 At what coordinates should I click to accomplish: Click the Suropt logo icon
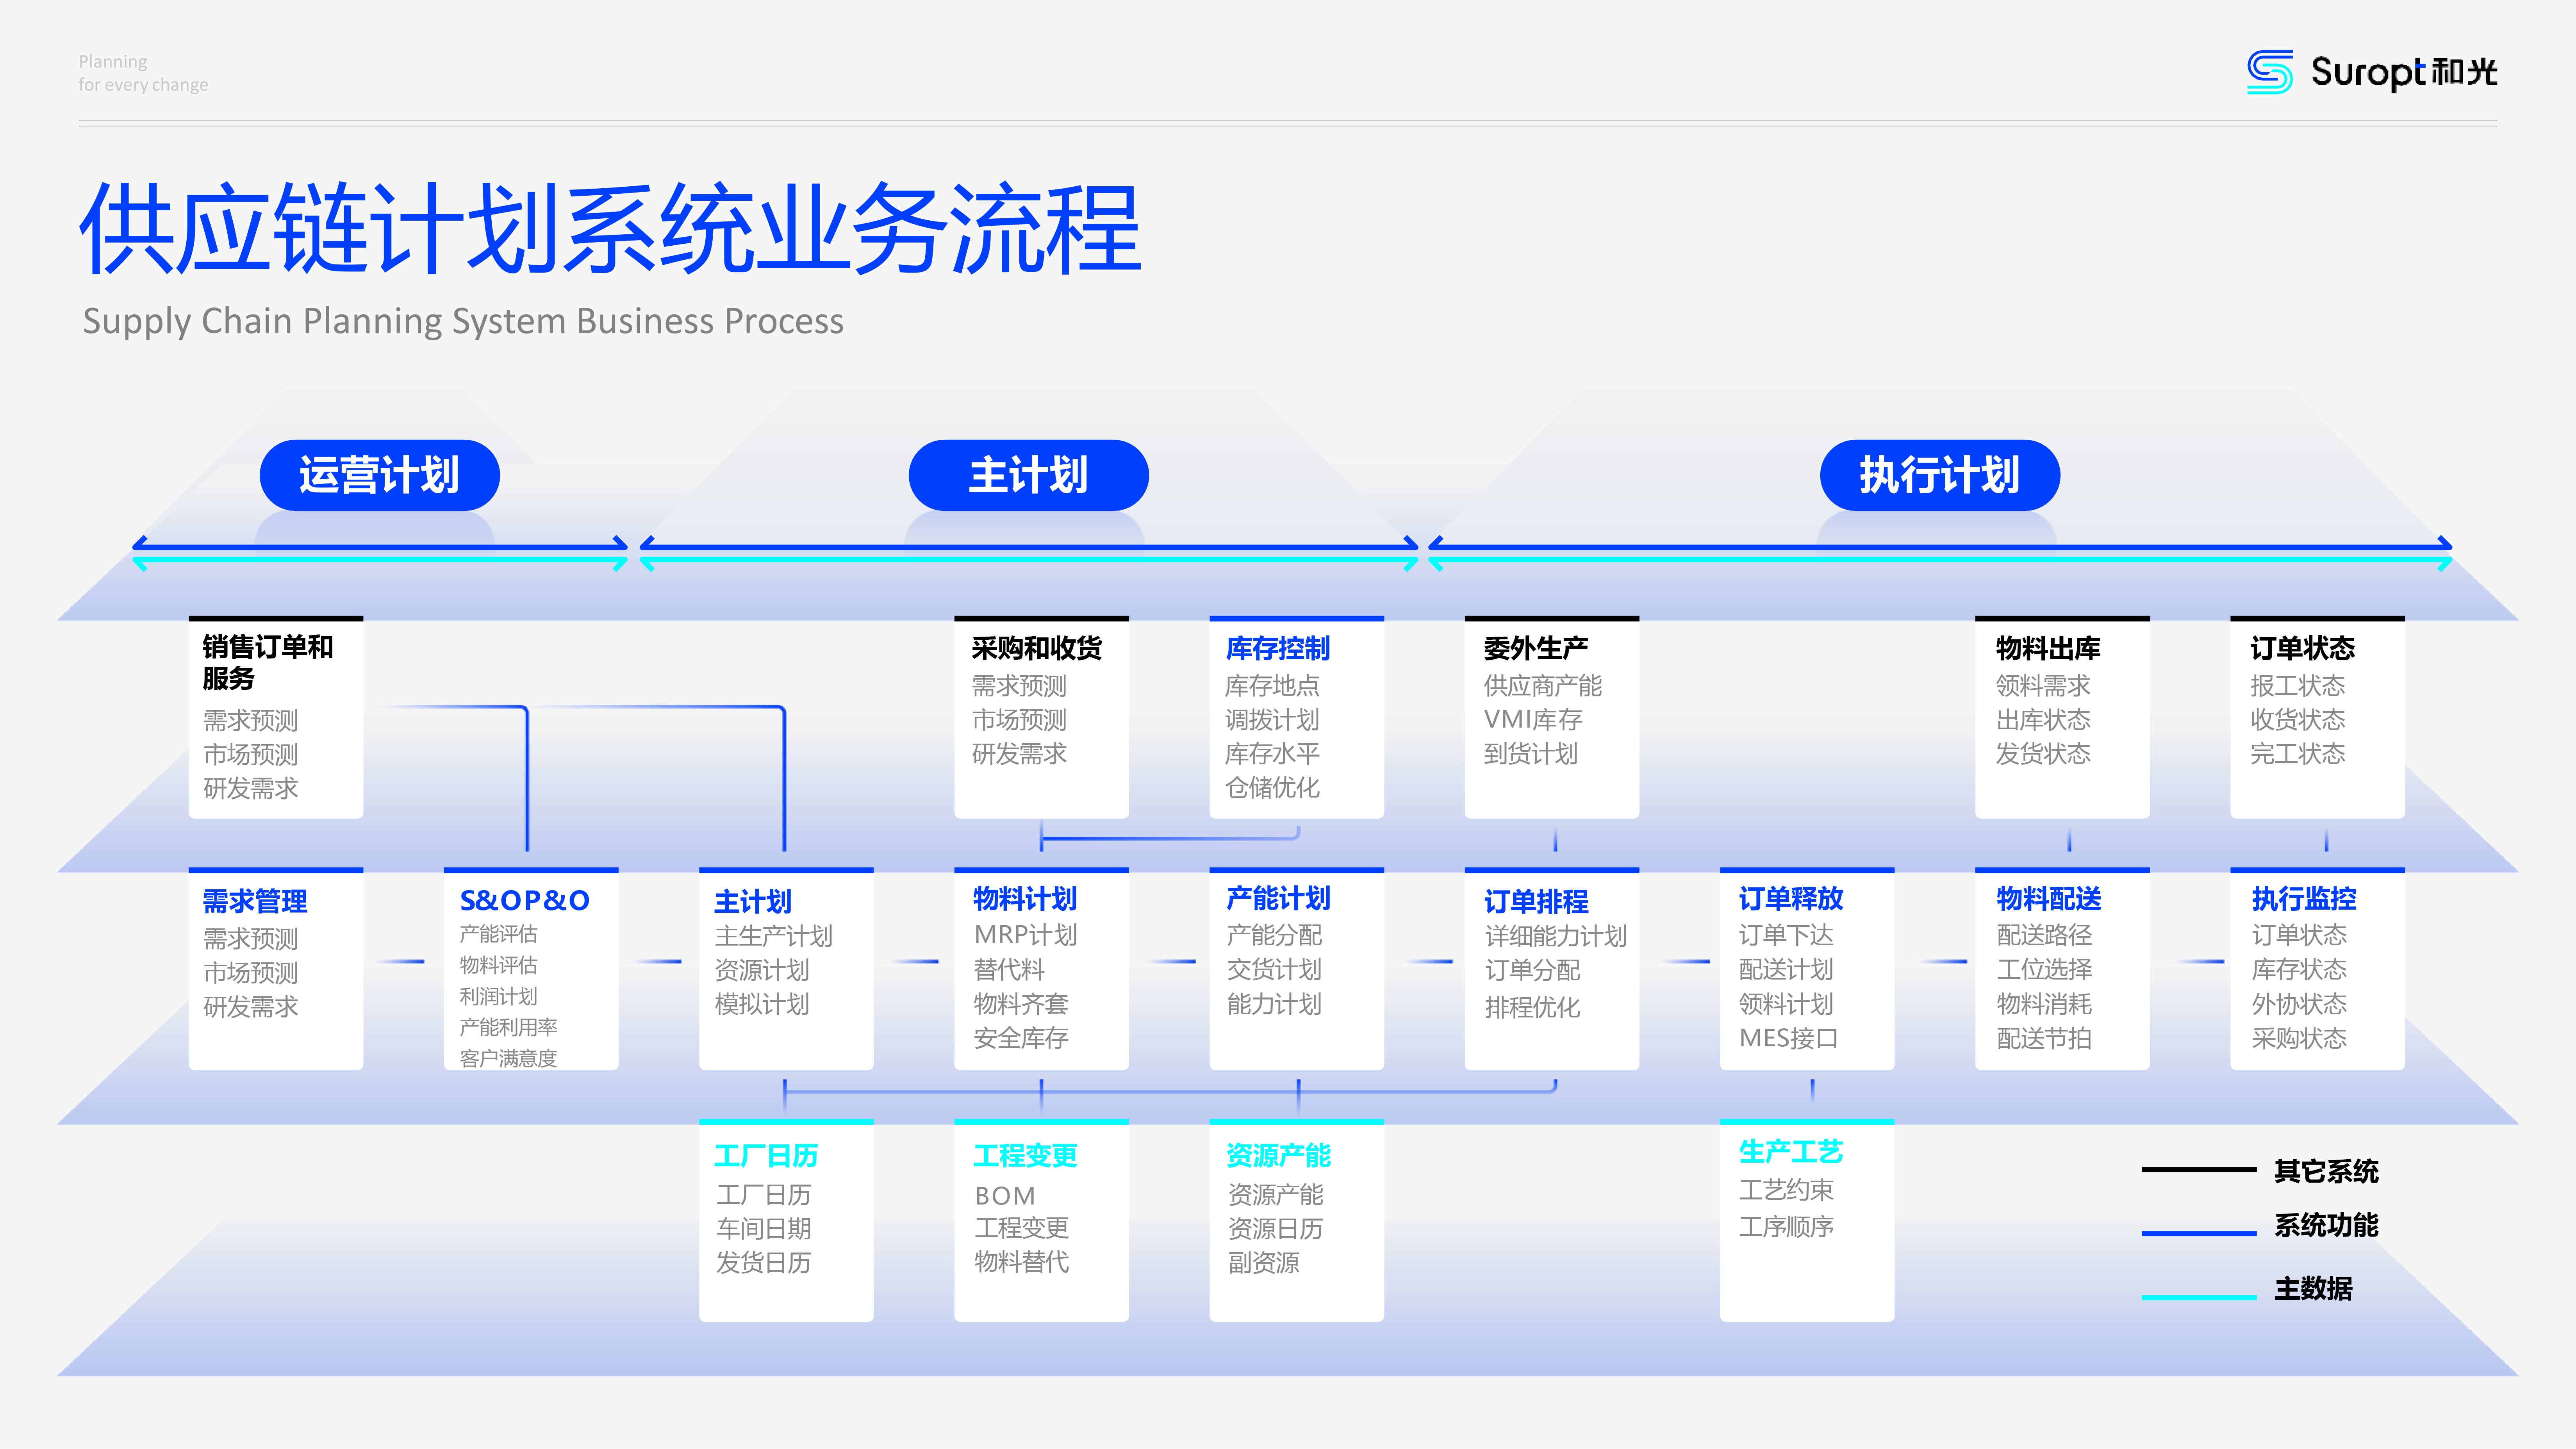tap(2270, 72)
